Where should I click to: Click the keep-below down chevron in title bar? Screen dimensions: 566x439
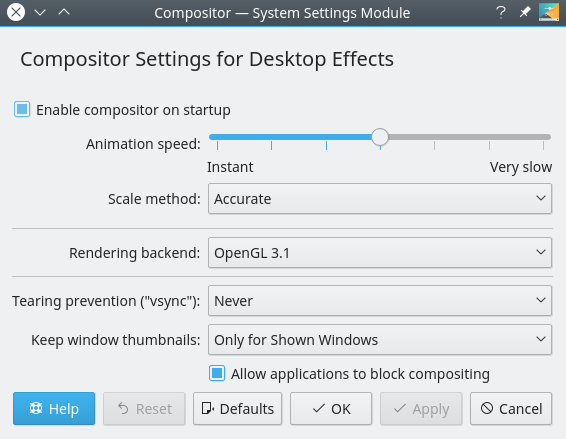(40, 13)
